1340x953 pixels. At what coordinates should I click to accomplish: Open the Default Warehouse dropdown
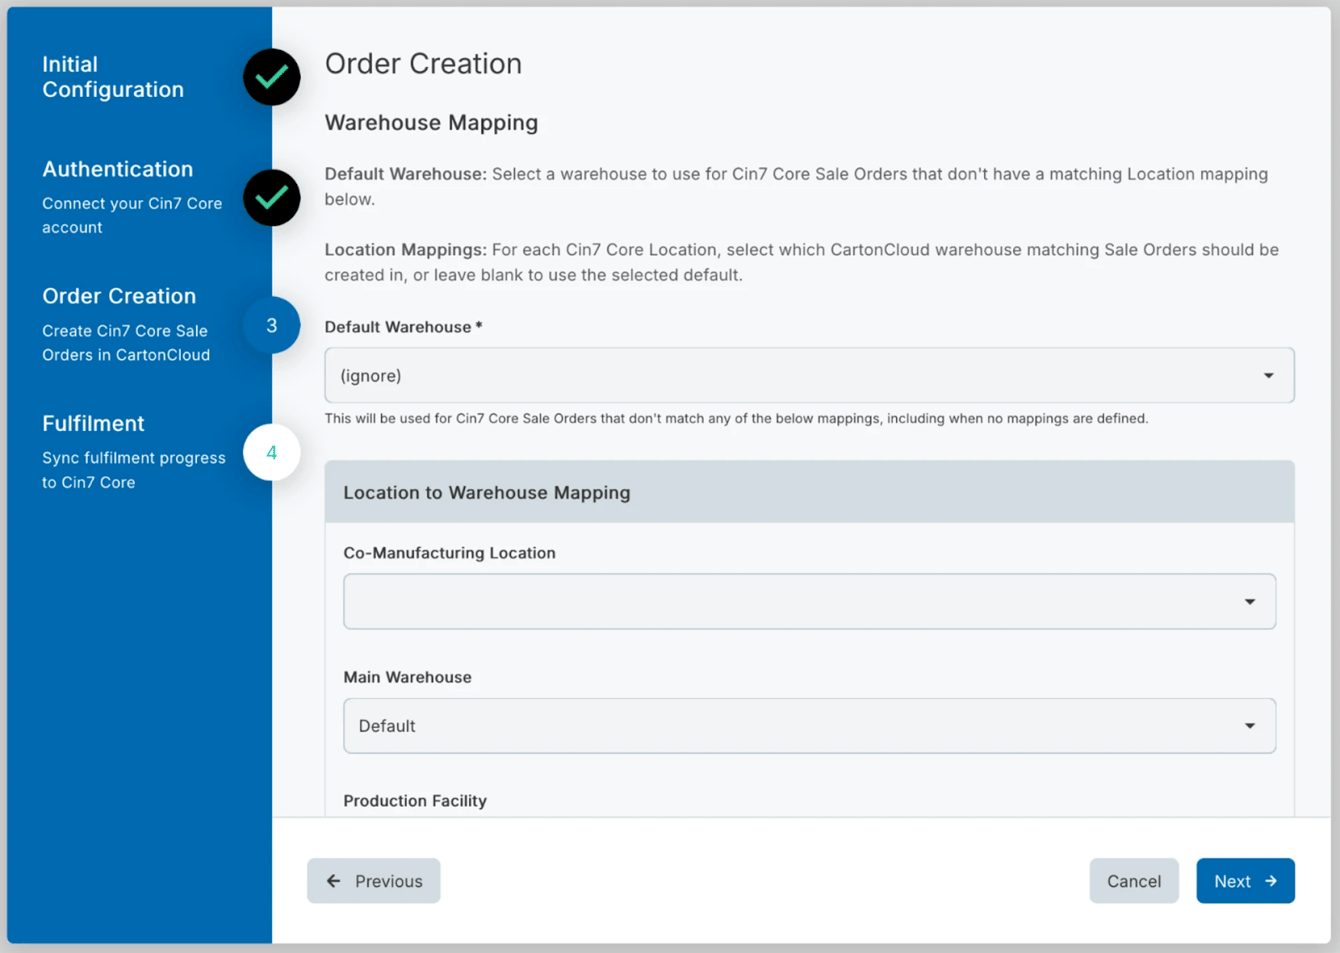809,375
